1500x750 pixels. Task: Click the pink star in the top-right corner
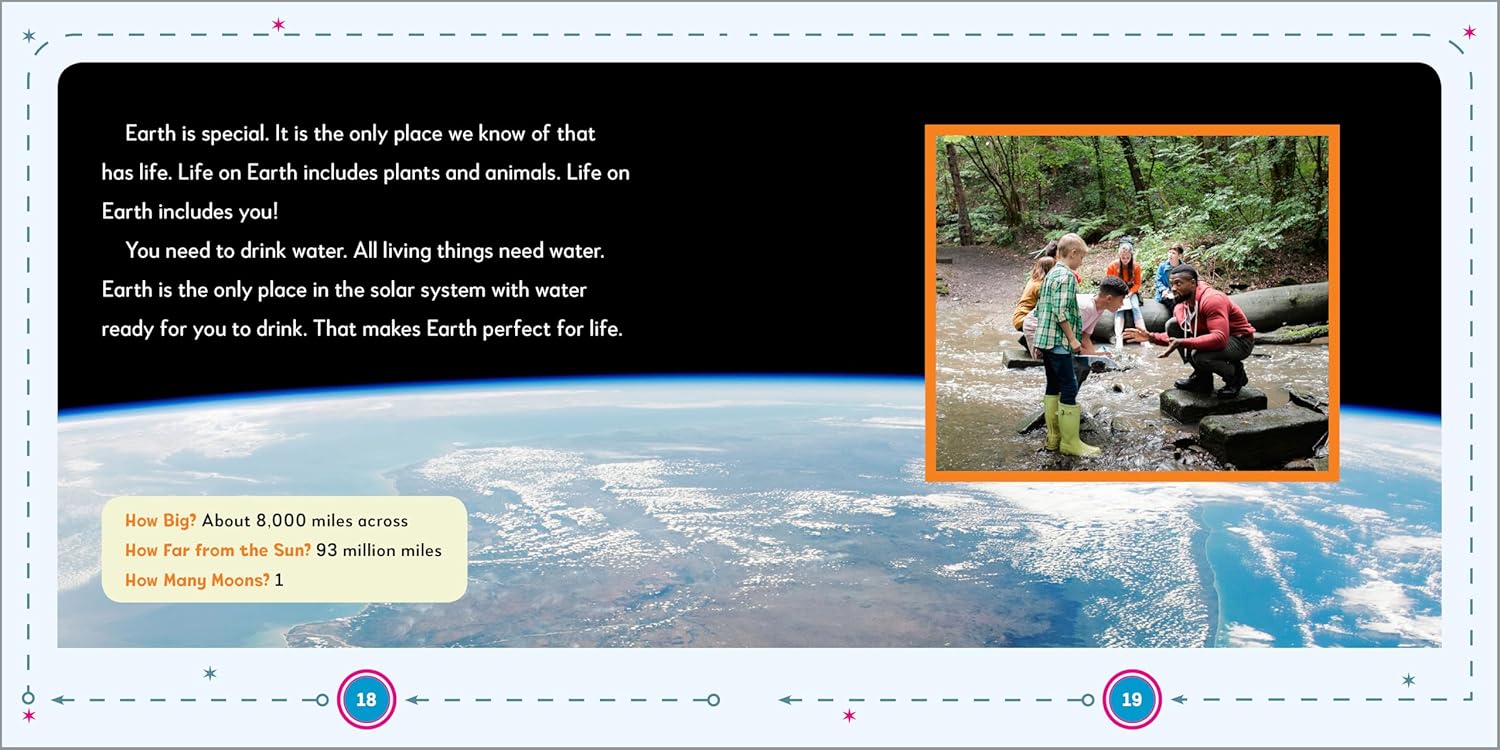click(x=1469, y=32)
